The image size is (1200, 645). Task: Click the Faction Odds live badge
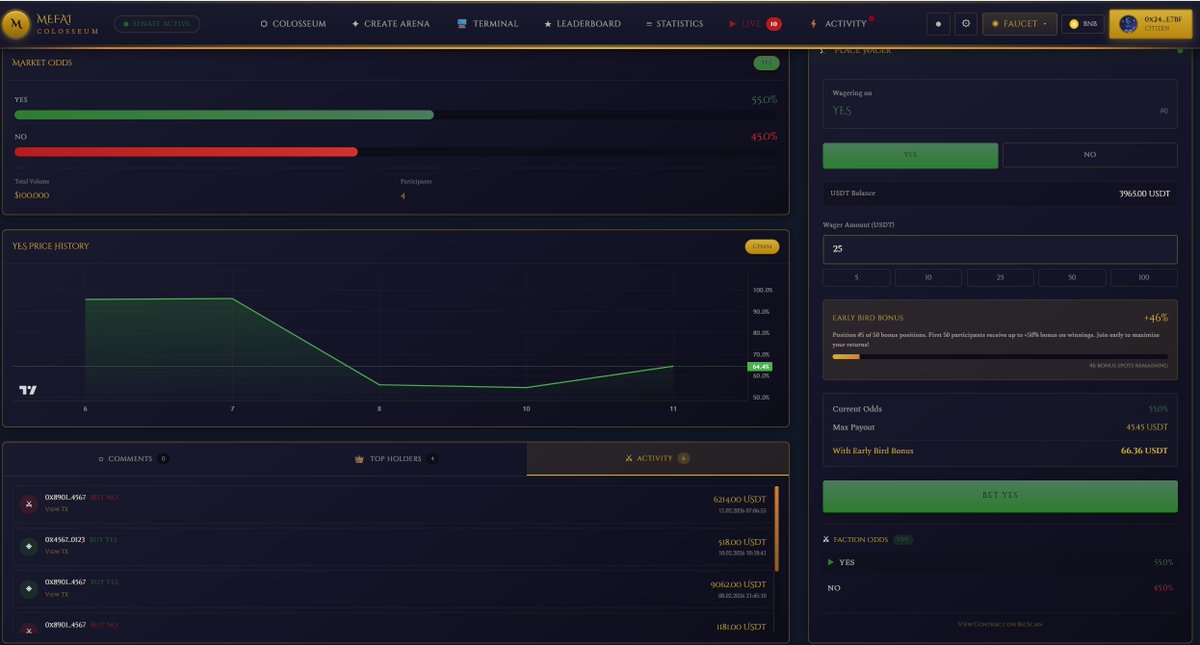[902, 539]
